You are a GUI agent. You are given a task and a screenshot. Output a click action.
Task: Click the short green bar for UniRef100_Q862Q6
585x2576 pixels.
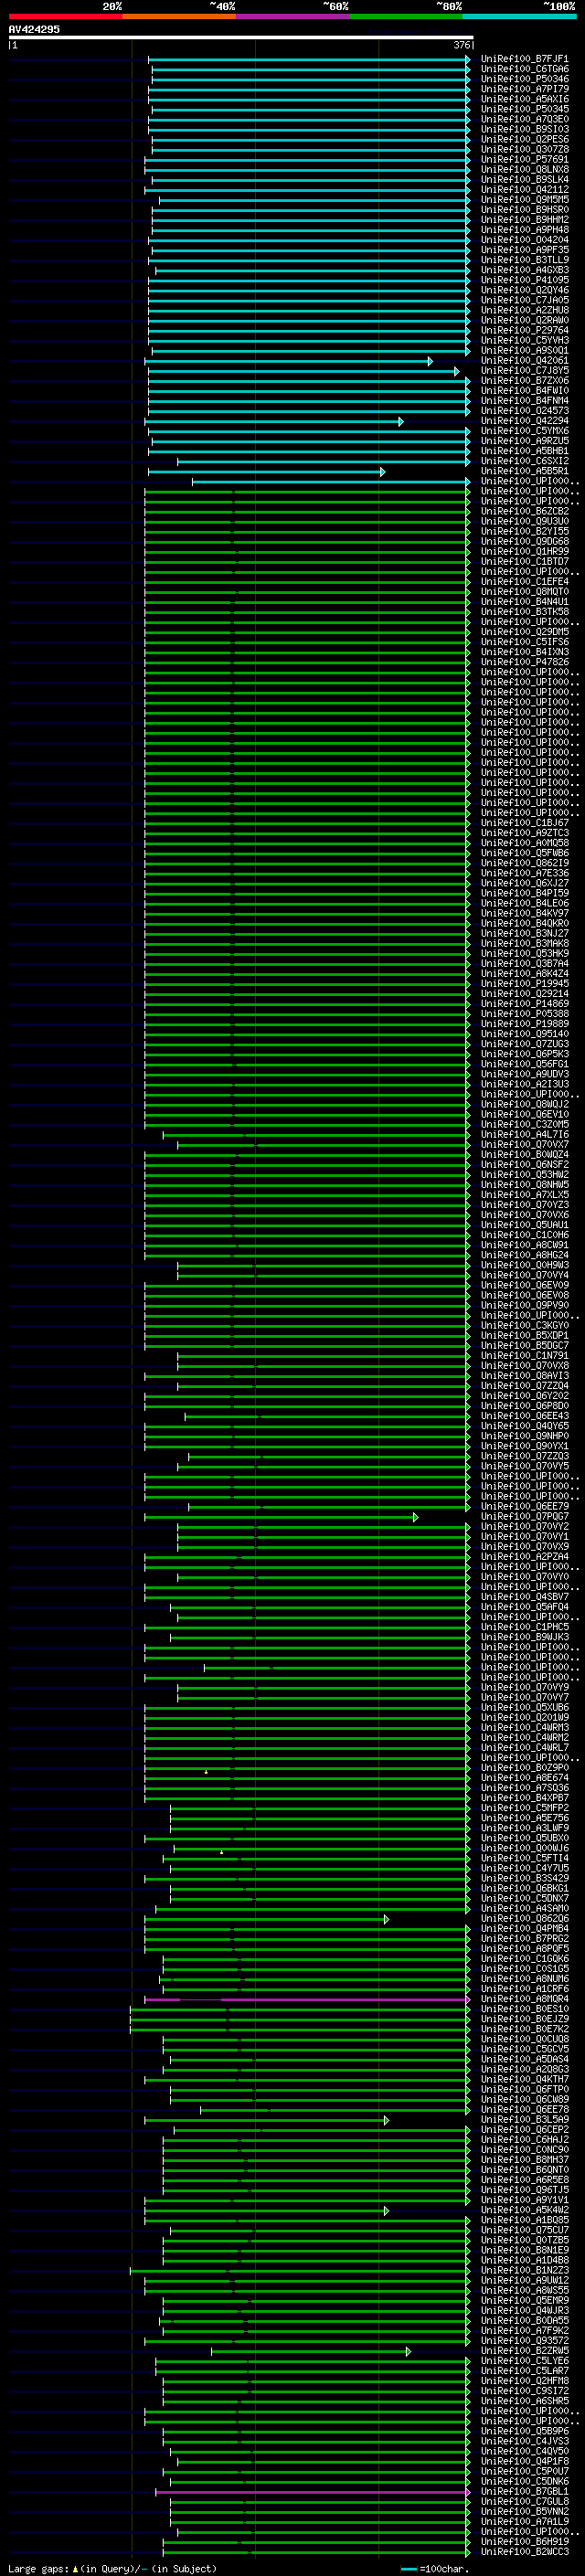point(266,1919)
